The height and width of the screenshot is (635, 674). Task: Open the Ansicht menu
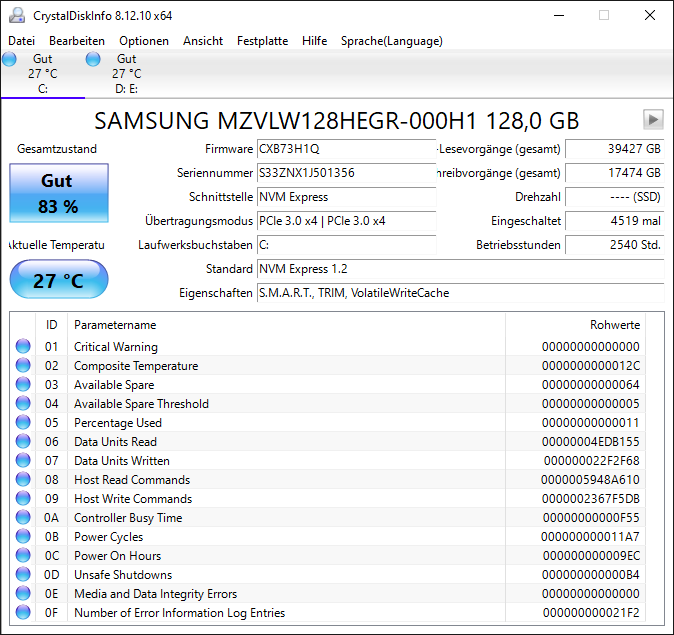[x=203, y=41]
